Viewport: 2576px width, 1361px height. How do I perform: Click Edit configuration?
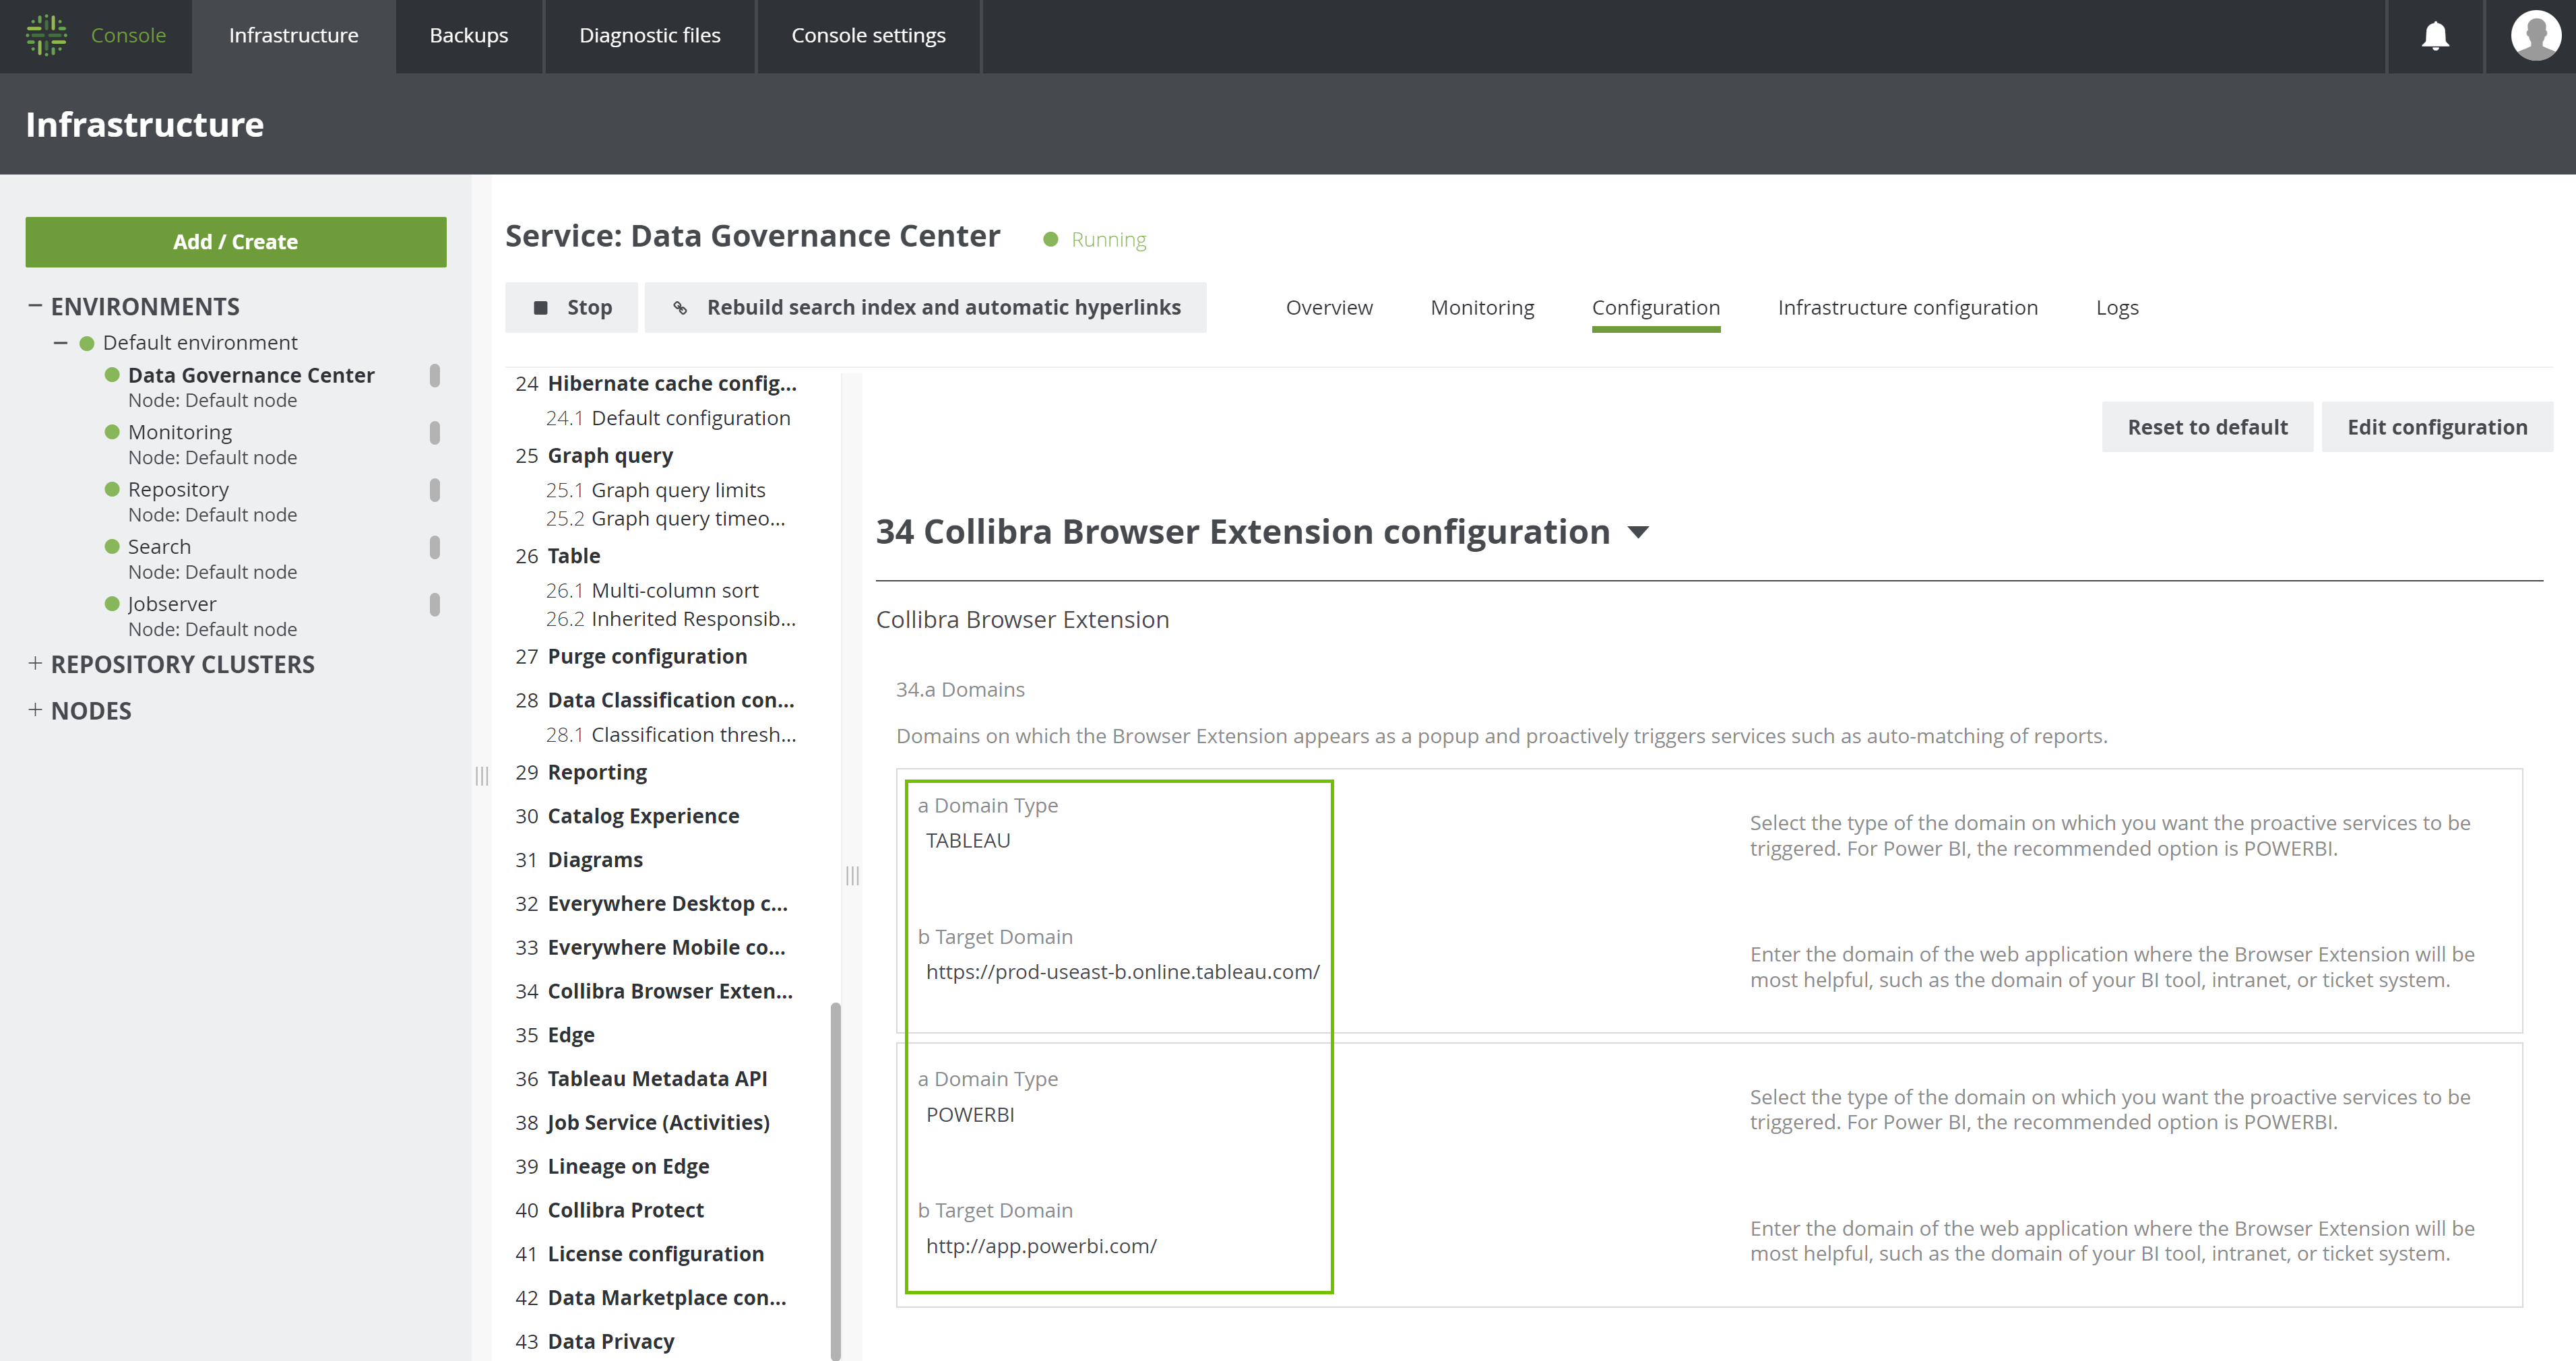tap(2438, 426)
